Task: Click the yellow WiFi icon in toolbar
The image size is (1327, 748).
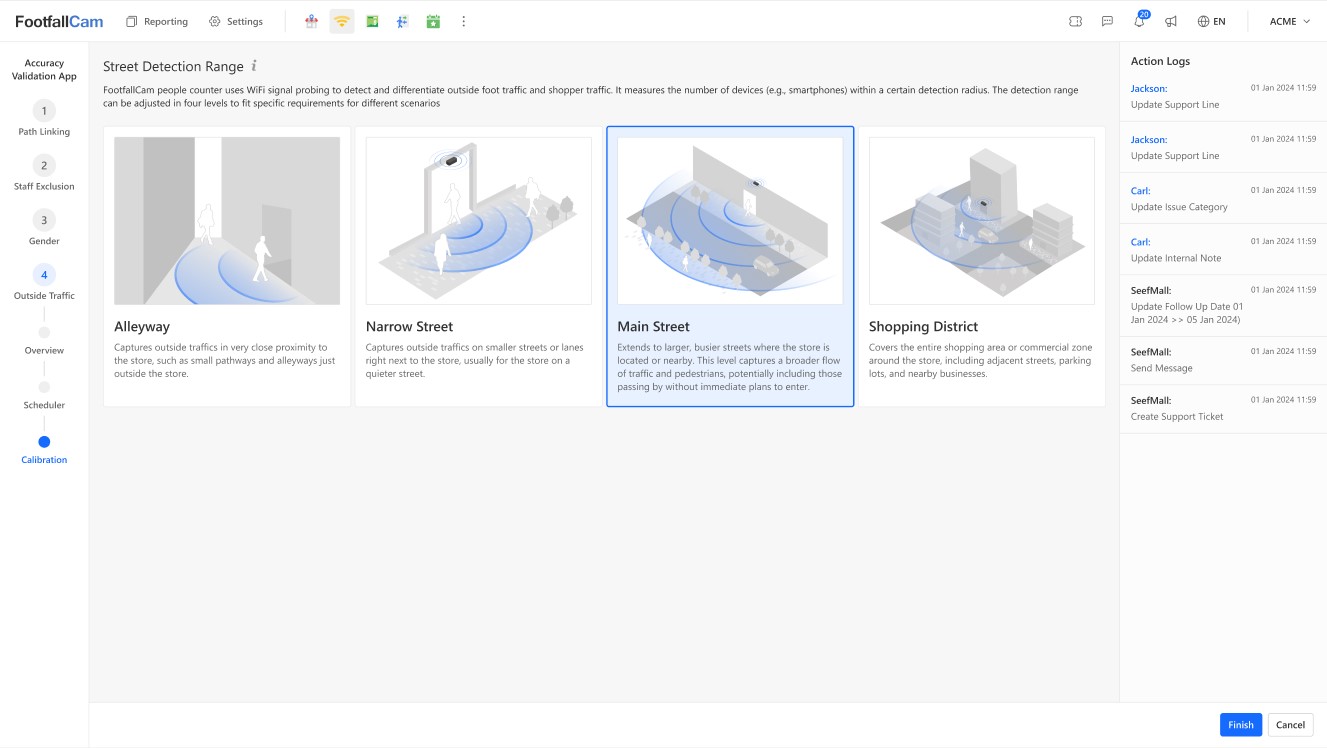Action: [342, 21]
